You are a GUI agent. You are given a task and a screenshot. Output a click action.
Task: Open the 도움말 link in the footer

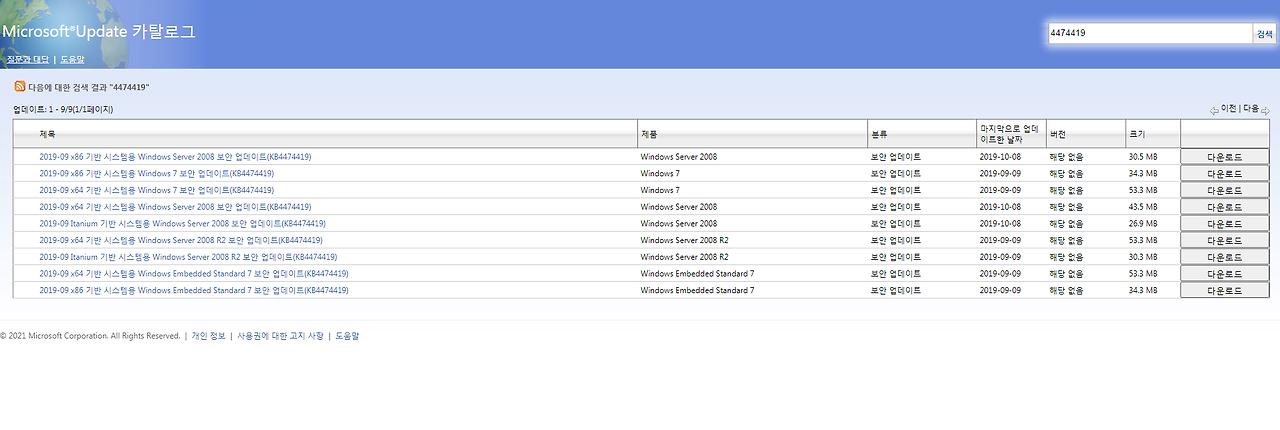pyautogui.click(x=346, y=336)
